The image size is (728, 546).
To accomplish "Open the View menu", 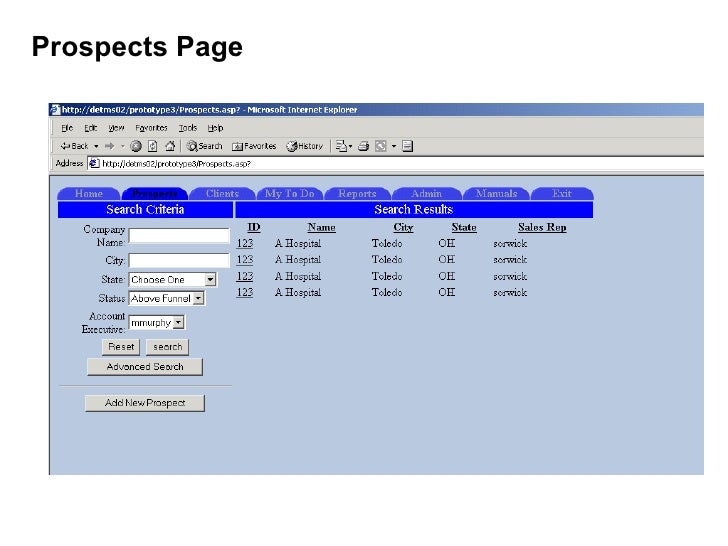I will point(116,128).
